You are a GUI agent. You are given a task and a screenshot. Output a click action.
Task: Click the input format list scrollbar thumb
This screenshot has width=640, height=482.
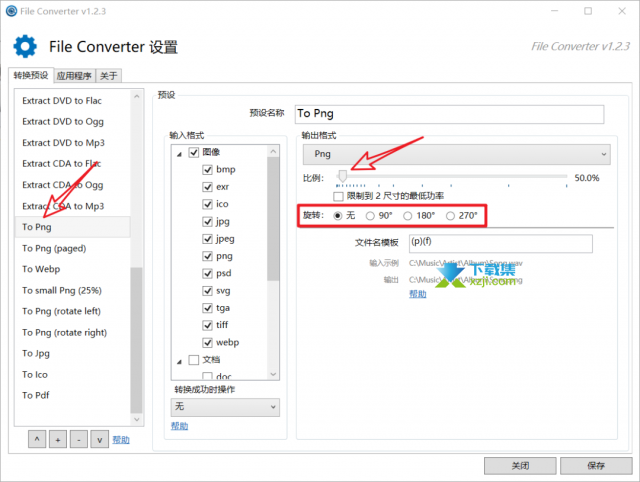[x=273, y=220]
